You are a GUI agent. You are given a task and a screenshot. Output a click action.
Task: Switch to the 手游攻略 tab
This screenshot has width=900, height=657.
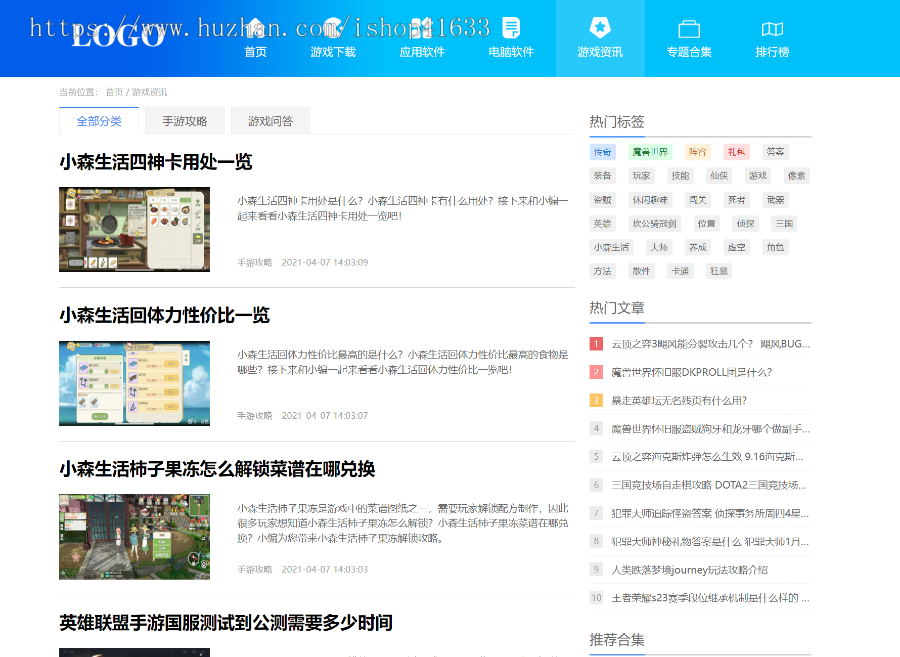pyautogui.click(x=185, y=121)
